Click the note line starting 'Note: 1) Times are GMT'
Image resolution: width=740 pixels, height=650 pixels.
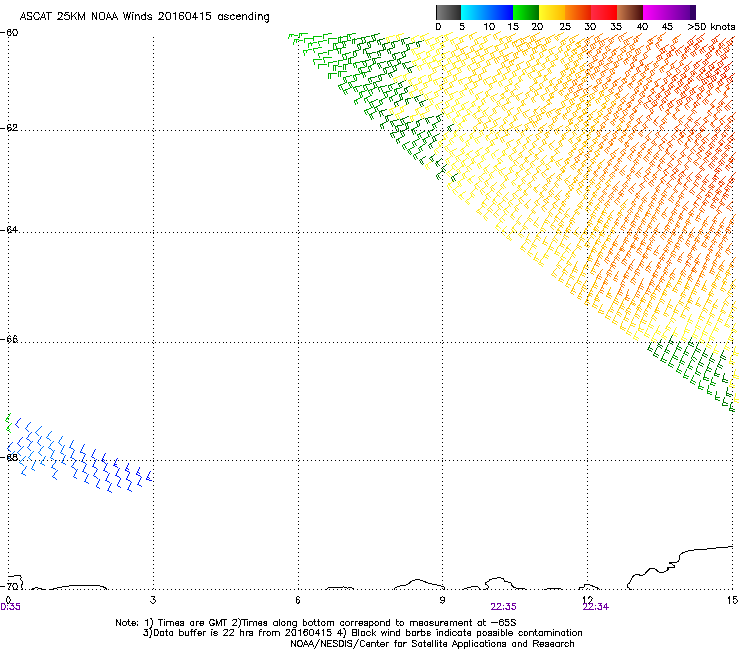coord(316,623)
